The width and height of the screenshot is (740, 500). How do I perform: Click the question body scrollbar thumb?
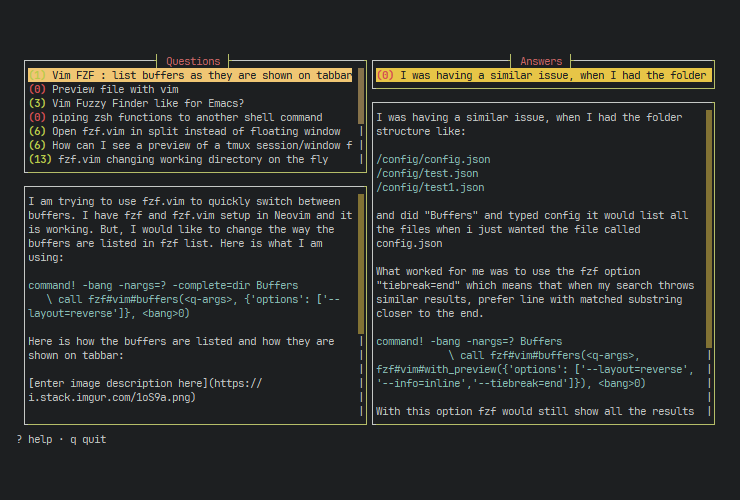pyautogui.click(x=361, y=264)
